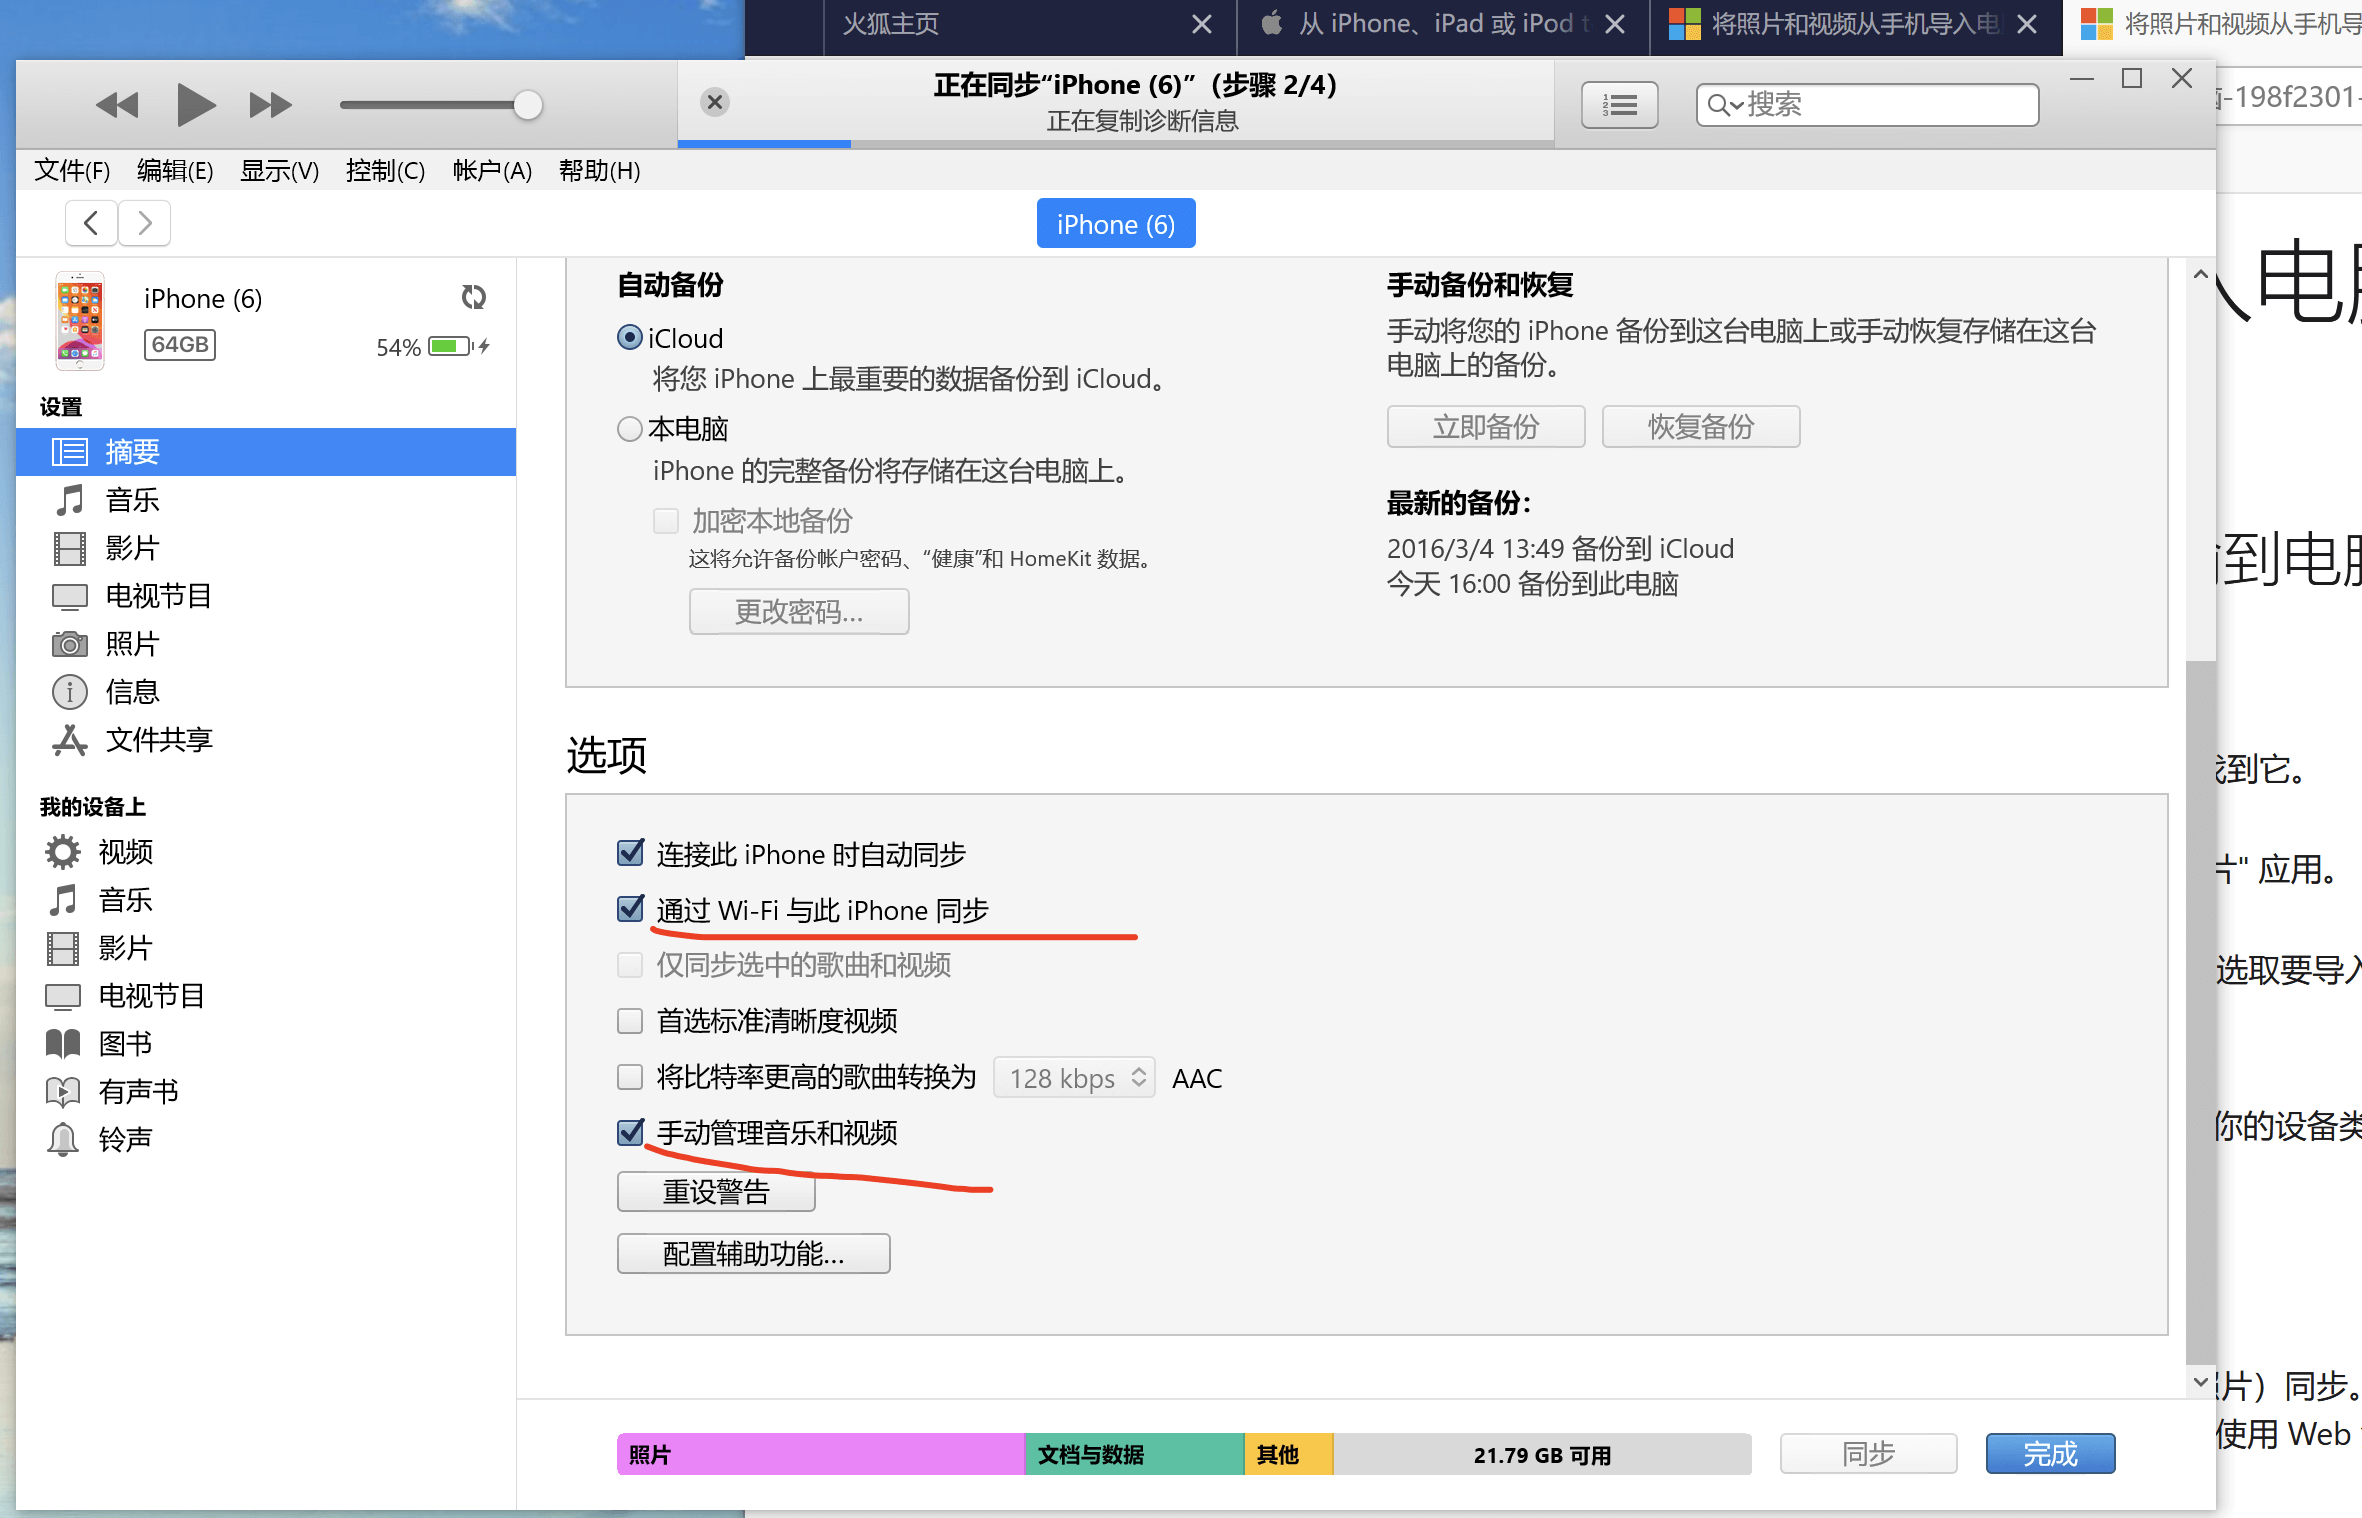The height and width of the screenshot is (1518, 2362).
Task: Toggle 手动管理音乐和视频 checkbox
Action: coord(630,1133)
